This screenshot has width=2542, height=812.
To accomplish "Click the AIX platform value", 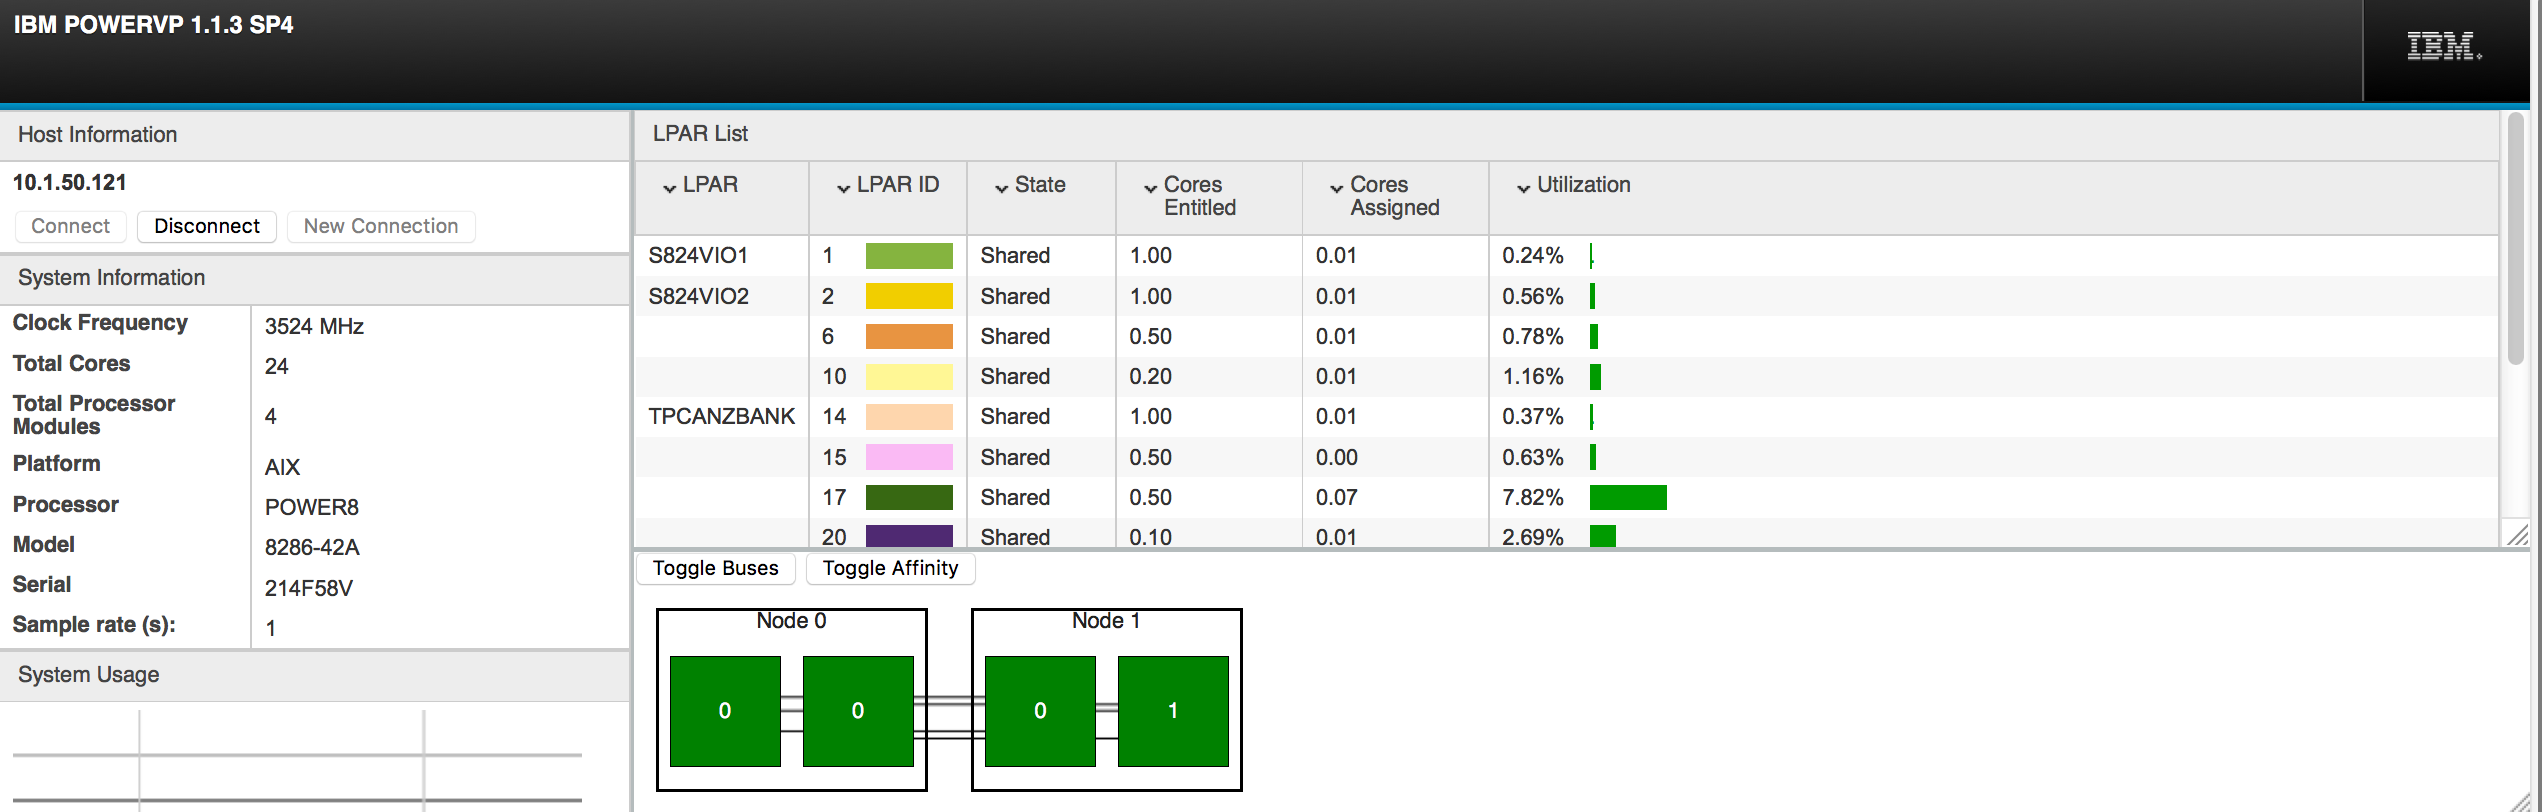I will coord(282,468).
